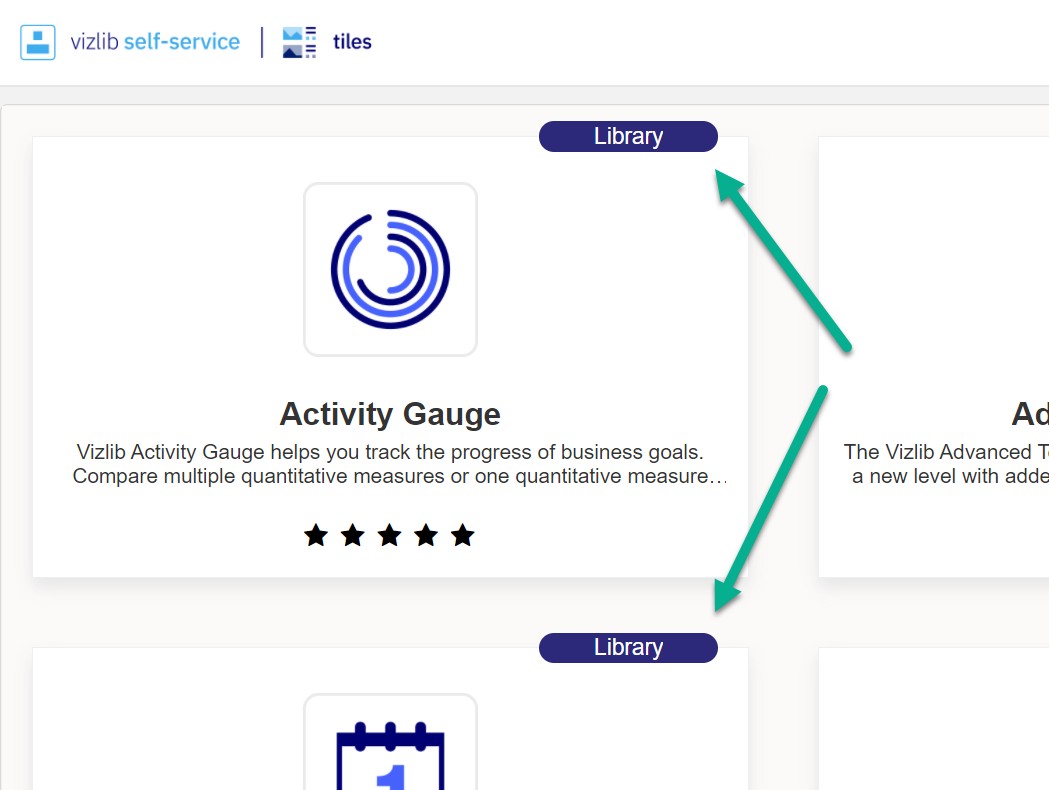1049x790 pixels.
Task: Open the Activity Gauge circular icon thumbnail
Action: tap(391, 270)
